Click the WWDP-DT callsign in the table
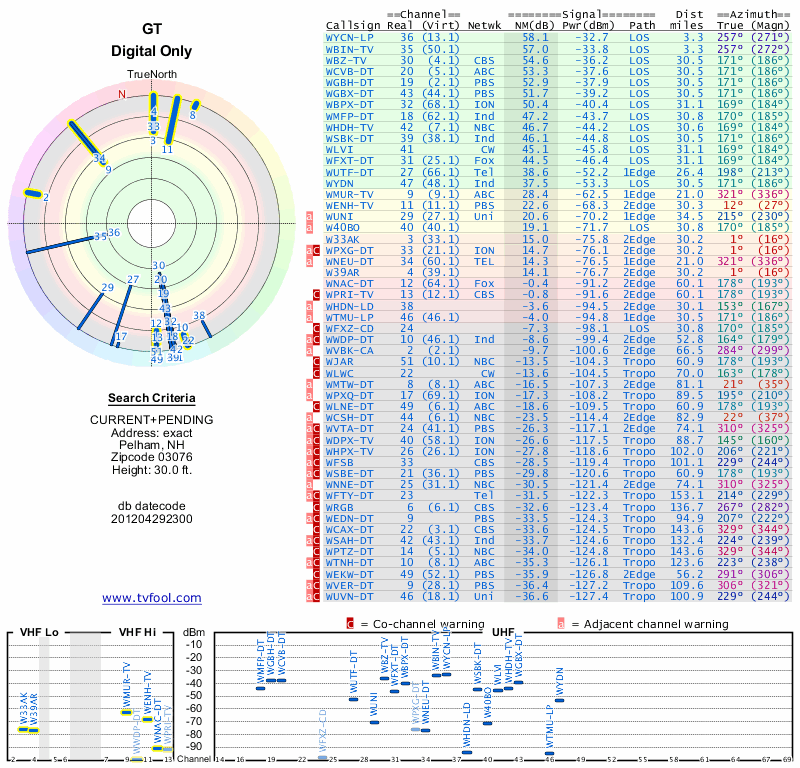Viewport: 800px width, 768px height. click(349, 340)
